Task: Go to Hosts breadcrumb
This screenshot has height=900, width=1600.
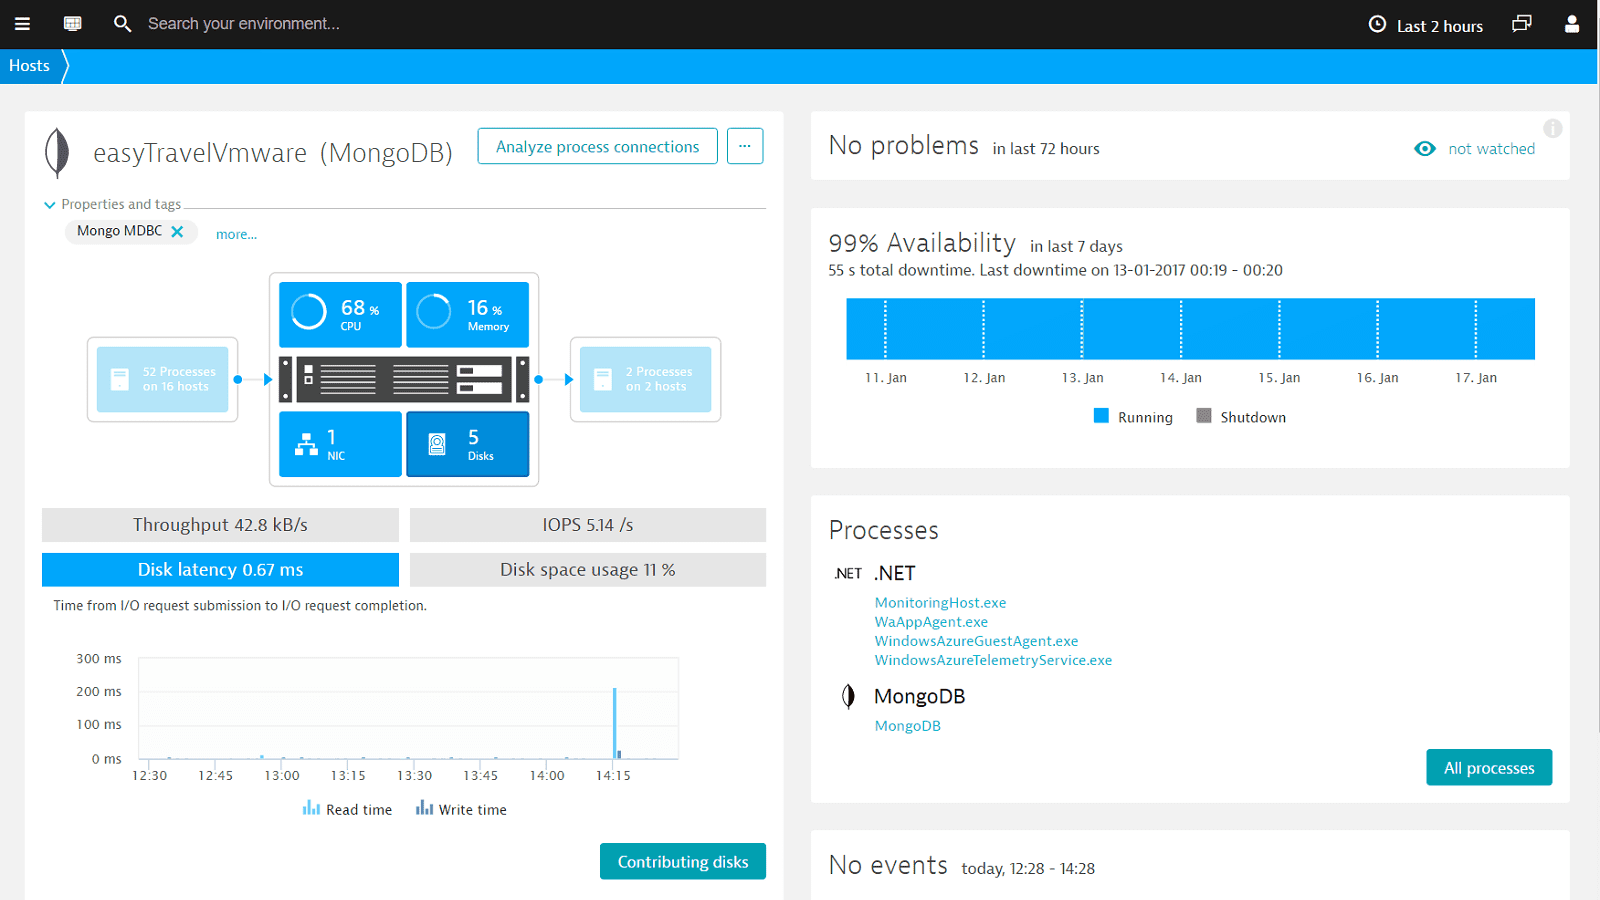Action: (x=29, y=66)
